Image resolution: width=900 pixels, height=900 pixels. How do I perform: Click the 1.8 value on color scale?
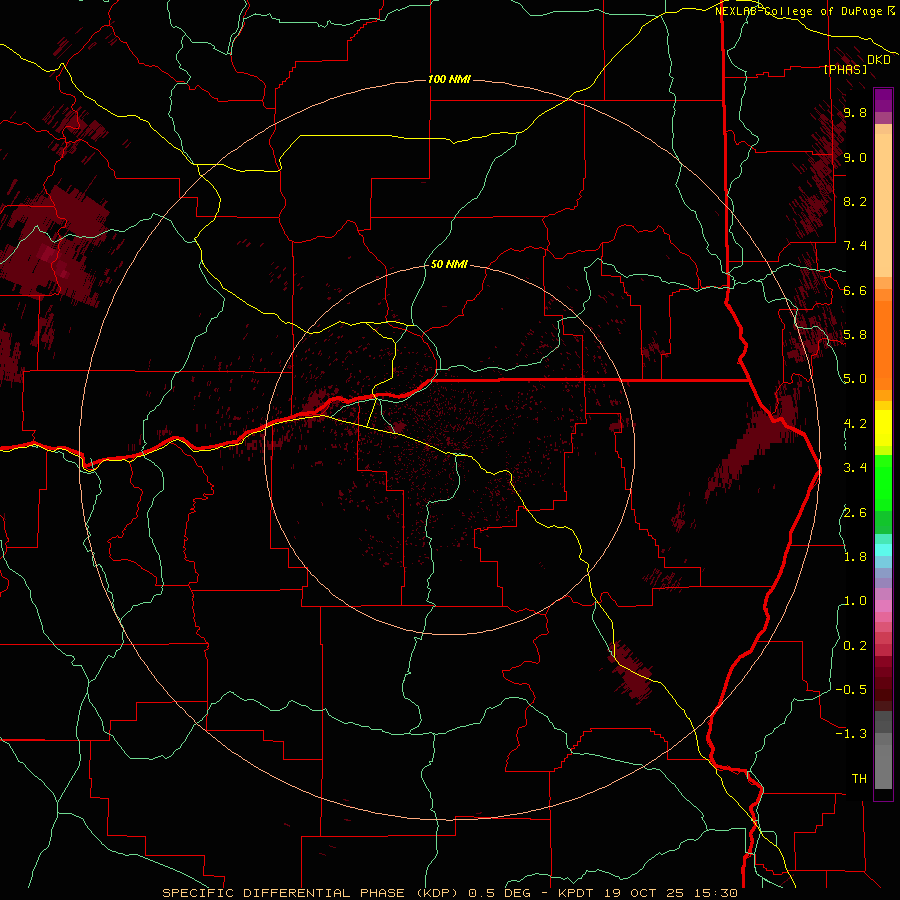point(855,557)
